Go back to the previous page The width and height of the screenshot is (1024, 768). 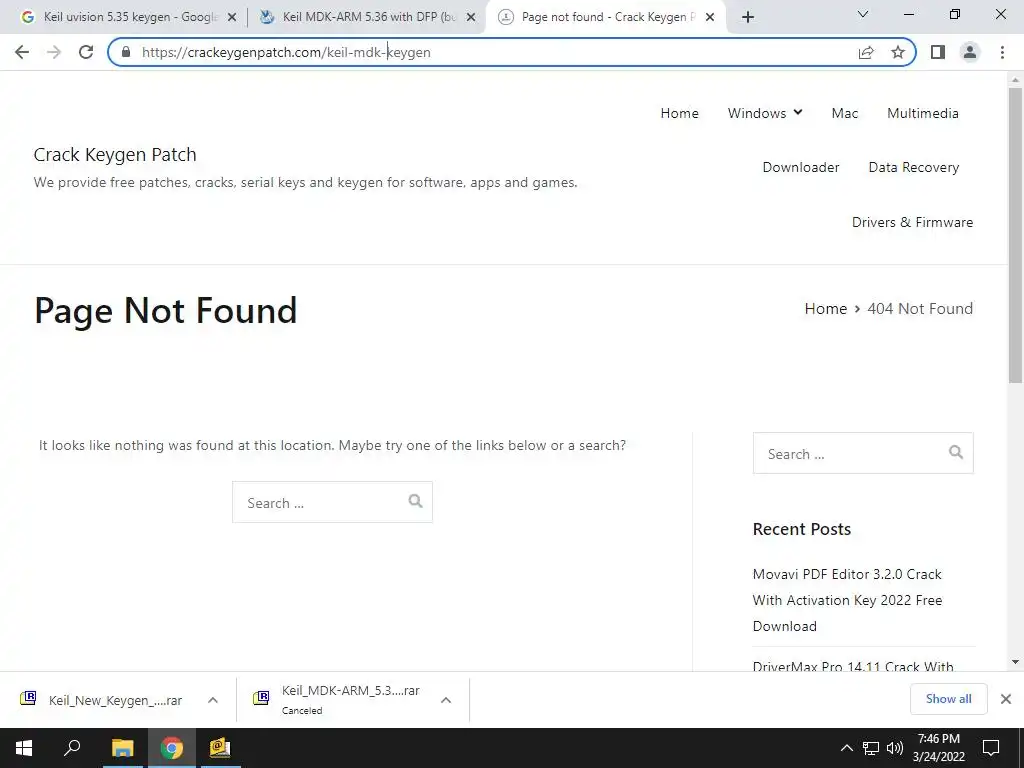22,52
